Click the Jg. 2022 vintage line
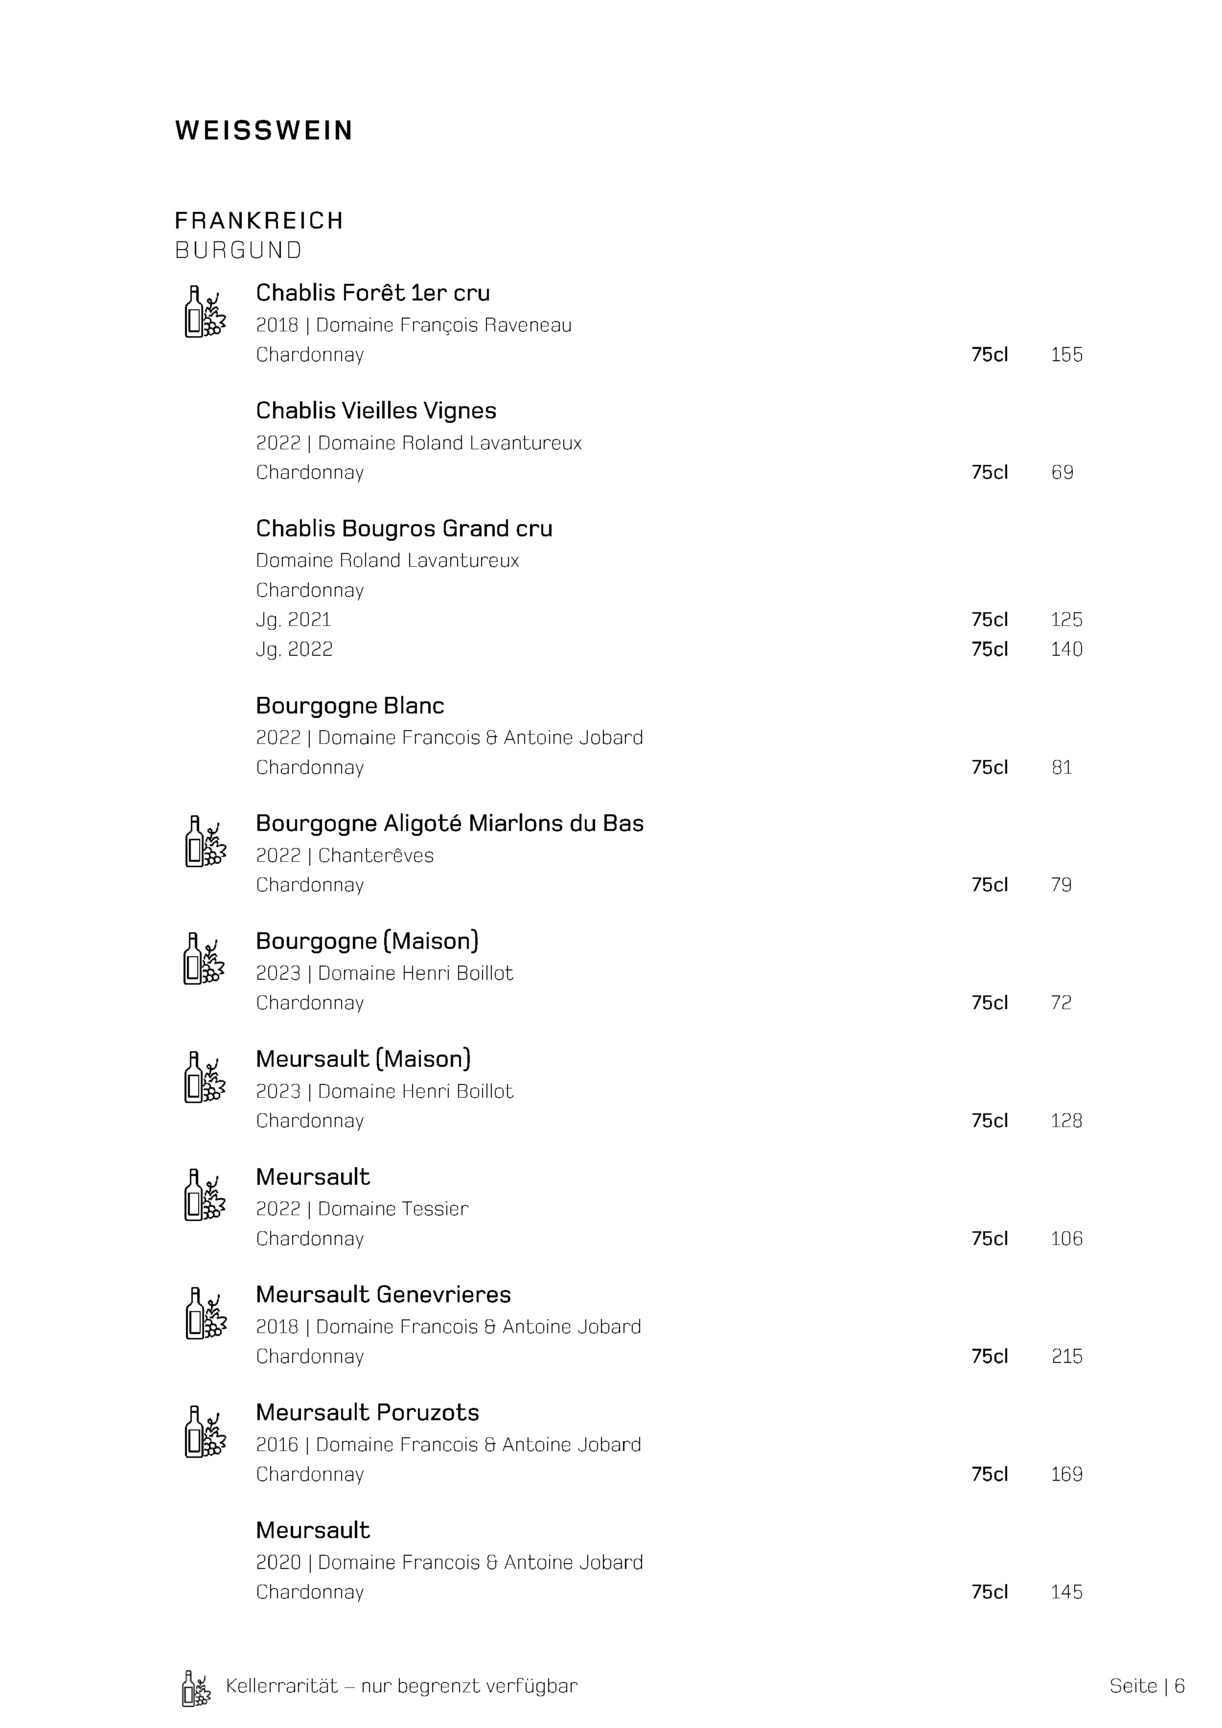This screenshot has width=1222, height=1728. [294, 650]
